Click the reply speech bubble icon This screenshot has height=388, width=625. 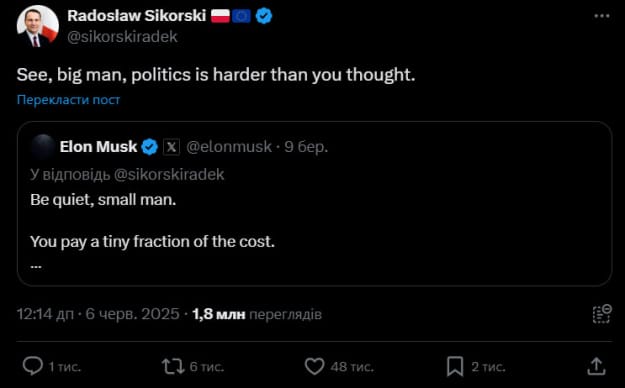coord(32,366)
